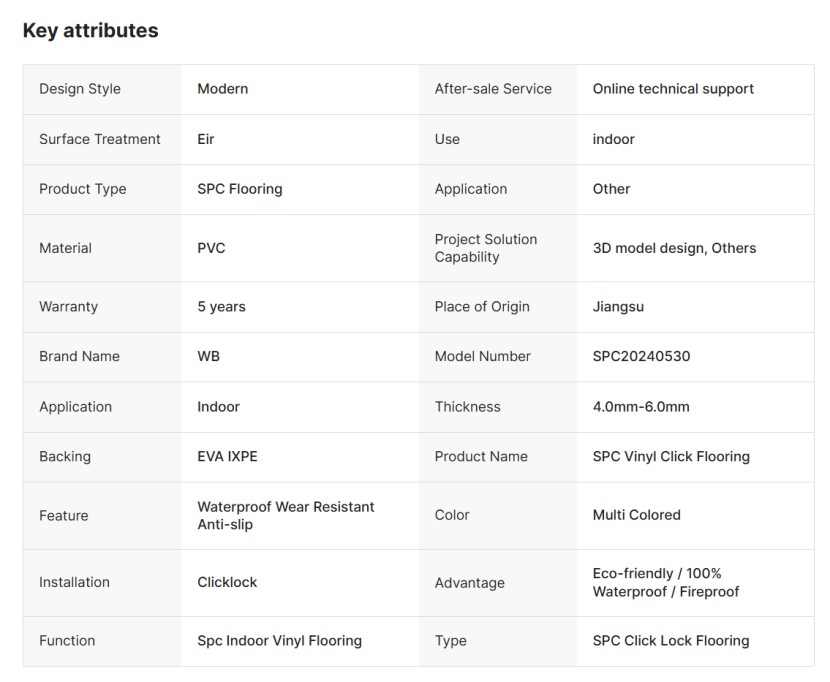Select the Design Style label cell
This screenshot has height=682, width=830.
[x=102, y=89]
